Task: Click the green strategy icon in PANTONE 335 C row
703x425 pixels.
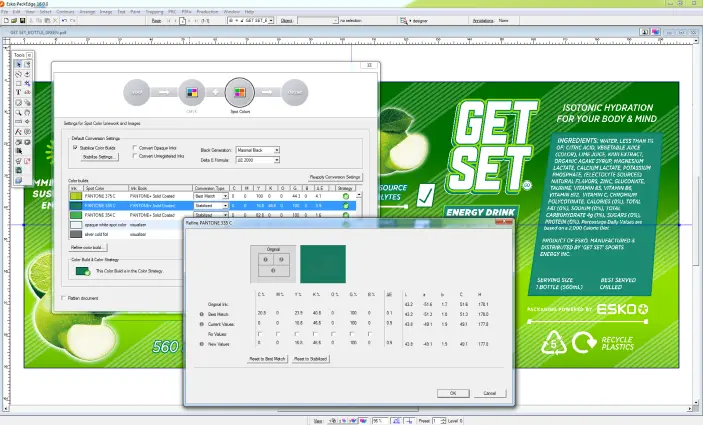Action: 346,205
